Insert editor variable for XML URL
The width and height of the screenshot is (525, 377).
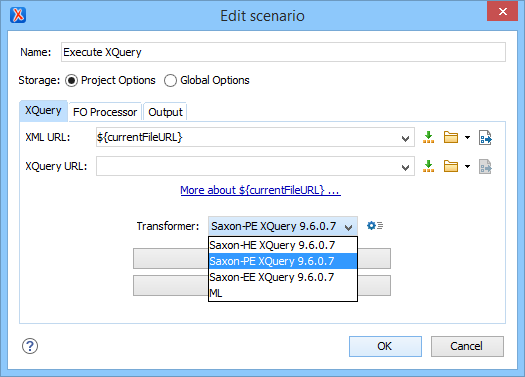pos(428,137)
